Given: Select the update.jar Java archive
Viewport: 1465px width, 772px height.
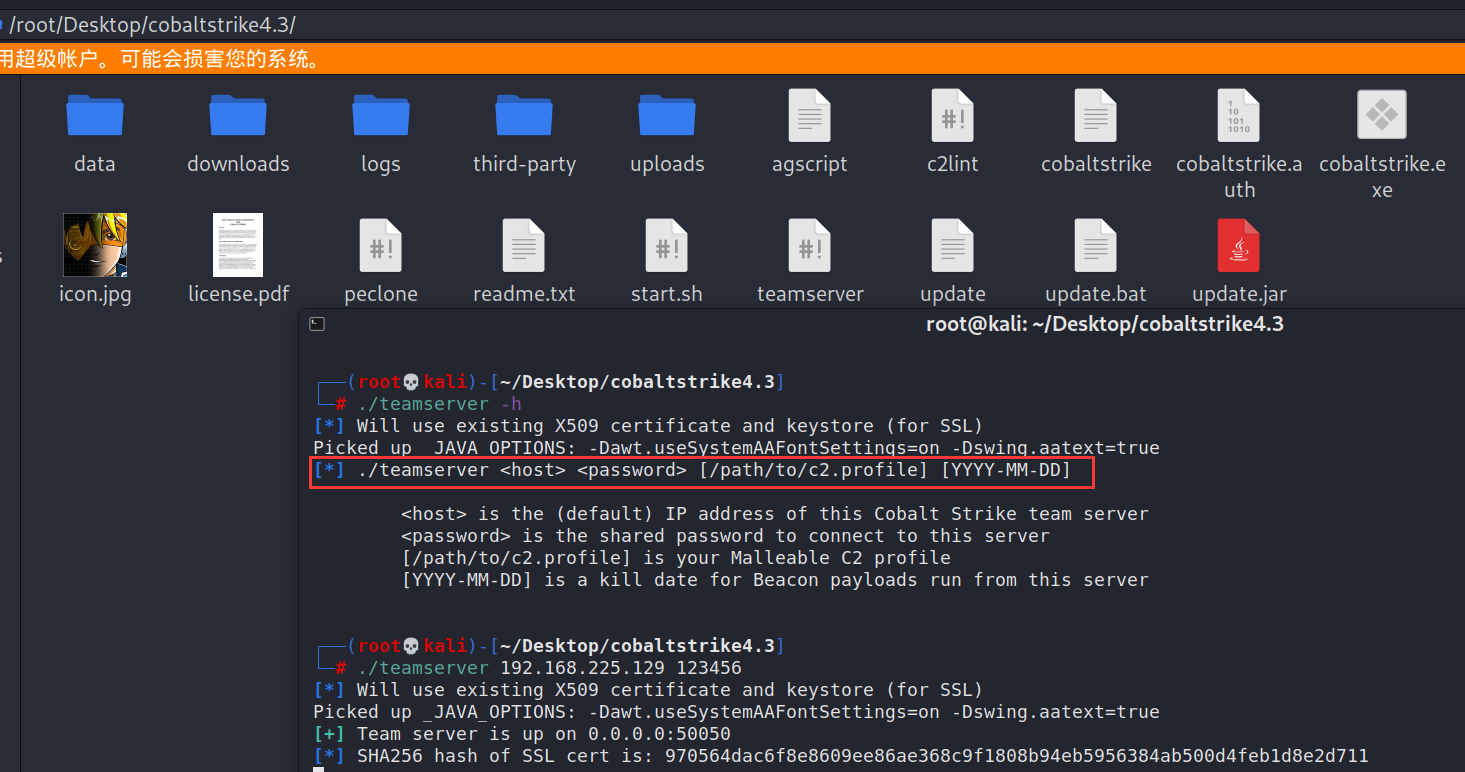Looking at the screenshot, I should click(x=1239, y=245).
